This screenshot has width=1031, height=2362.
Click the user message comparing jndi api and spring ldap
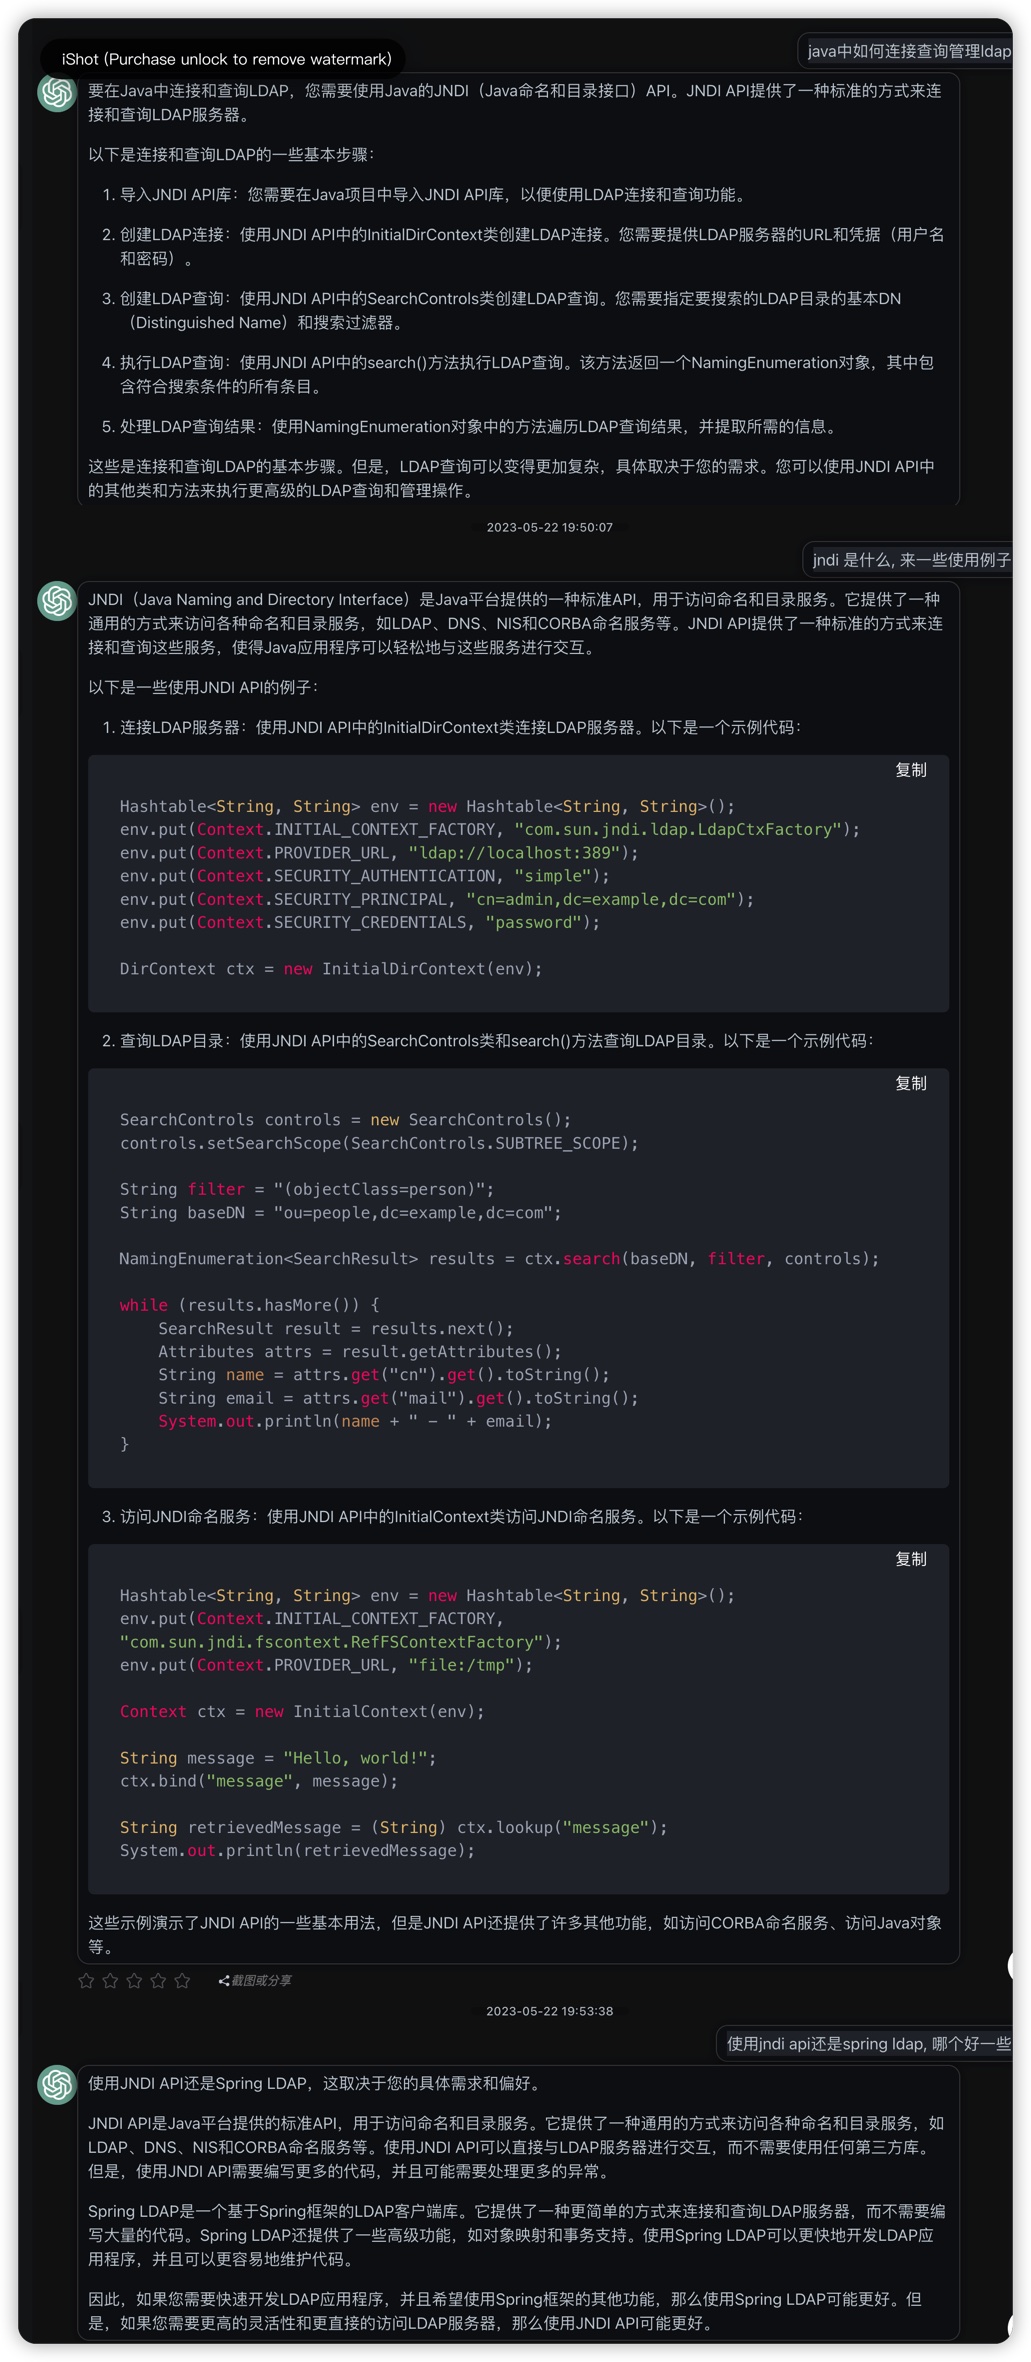[867, 2043]
